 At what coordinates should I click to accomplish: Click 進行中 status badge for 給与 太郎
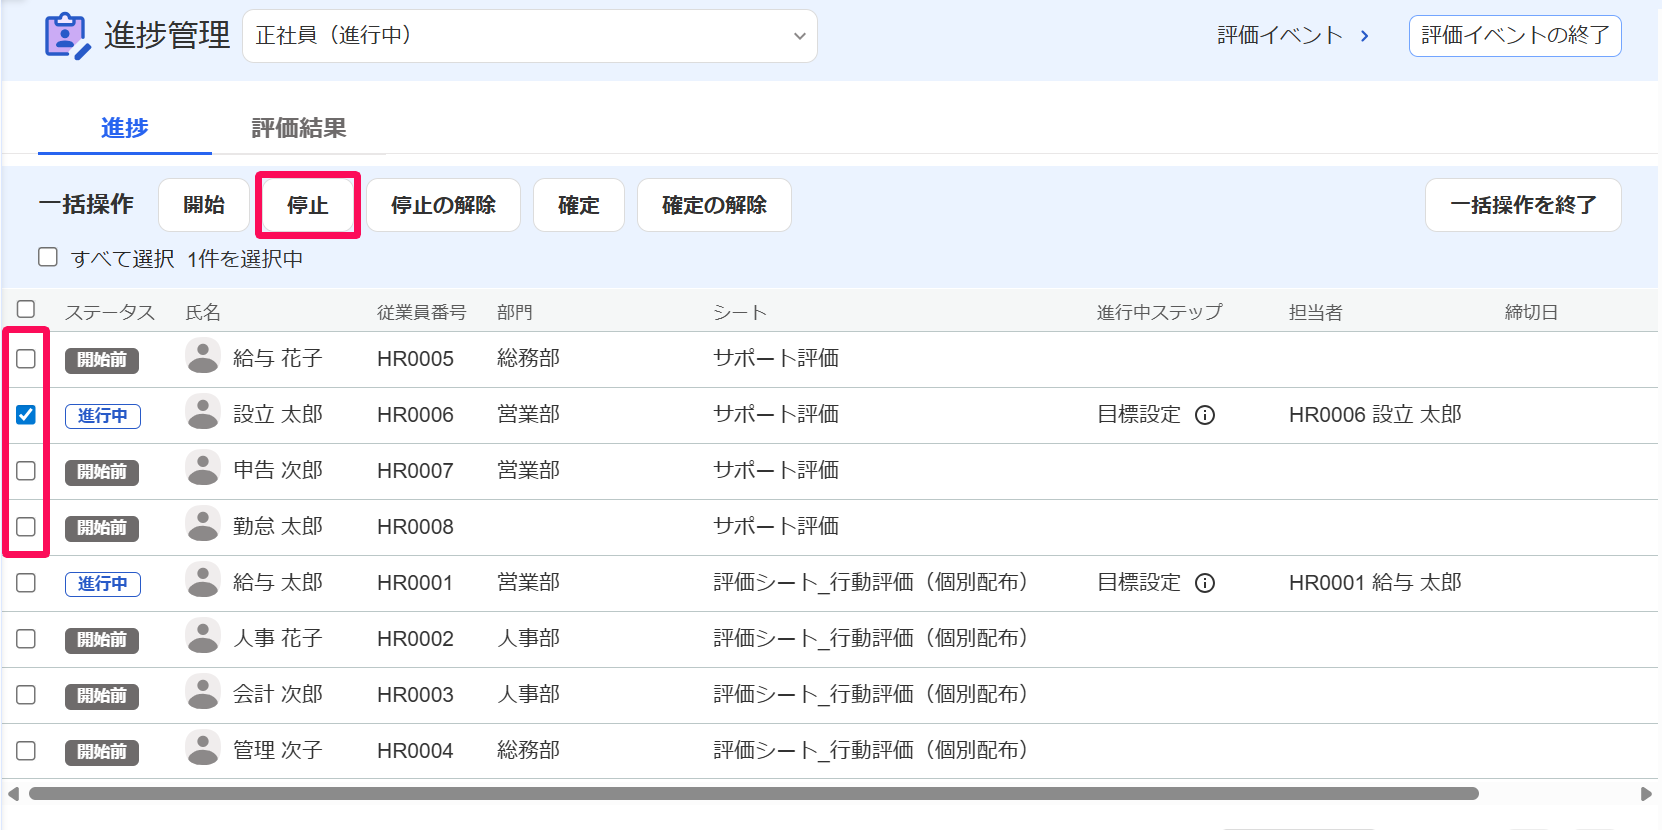tap(103, 584)
